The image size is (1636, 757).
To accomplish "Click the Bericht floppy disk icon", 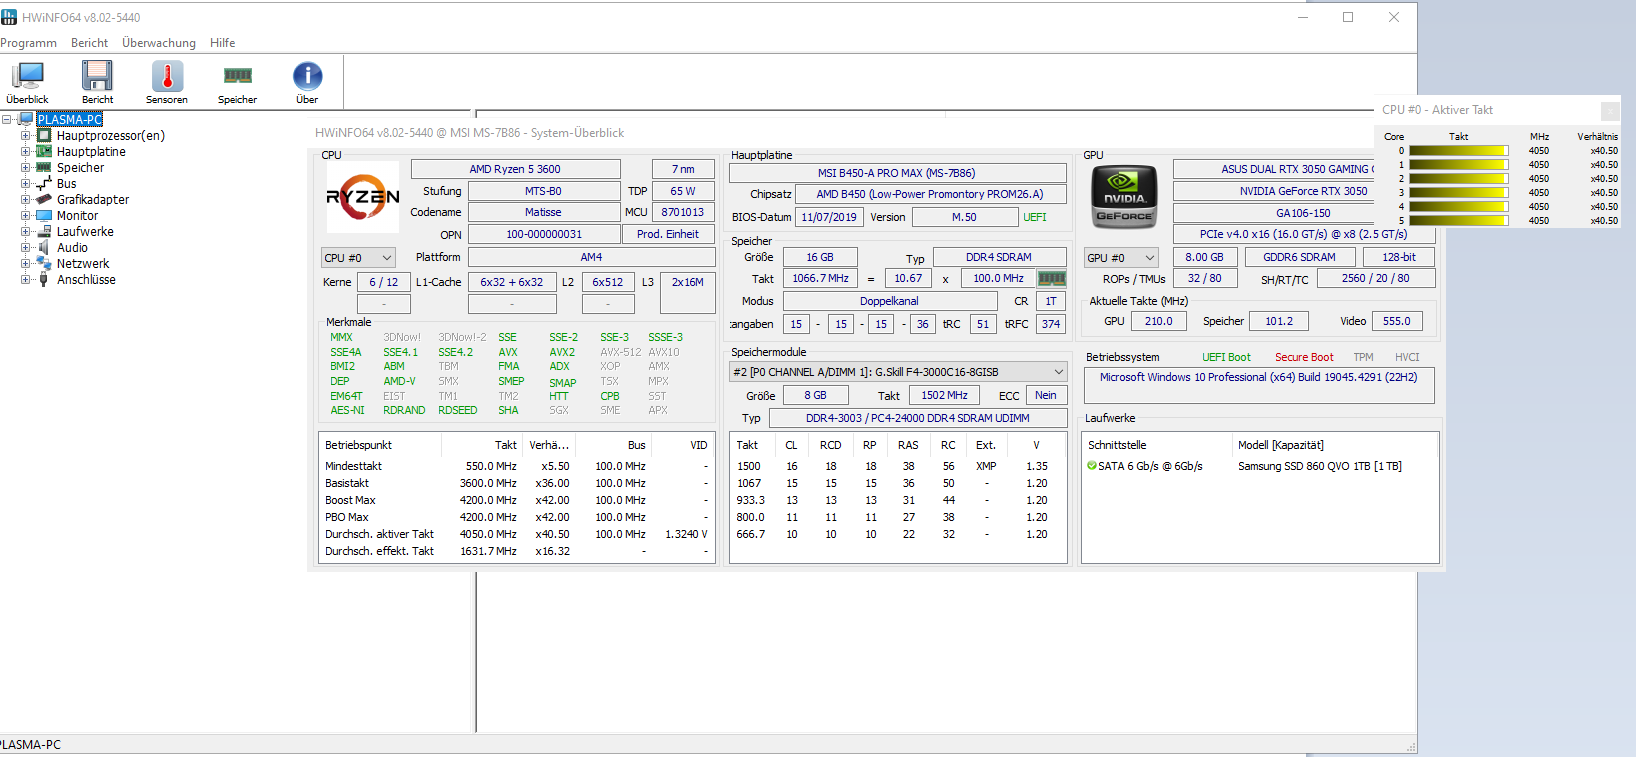I will (97, 76).
